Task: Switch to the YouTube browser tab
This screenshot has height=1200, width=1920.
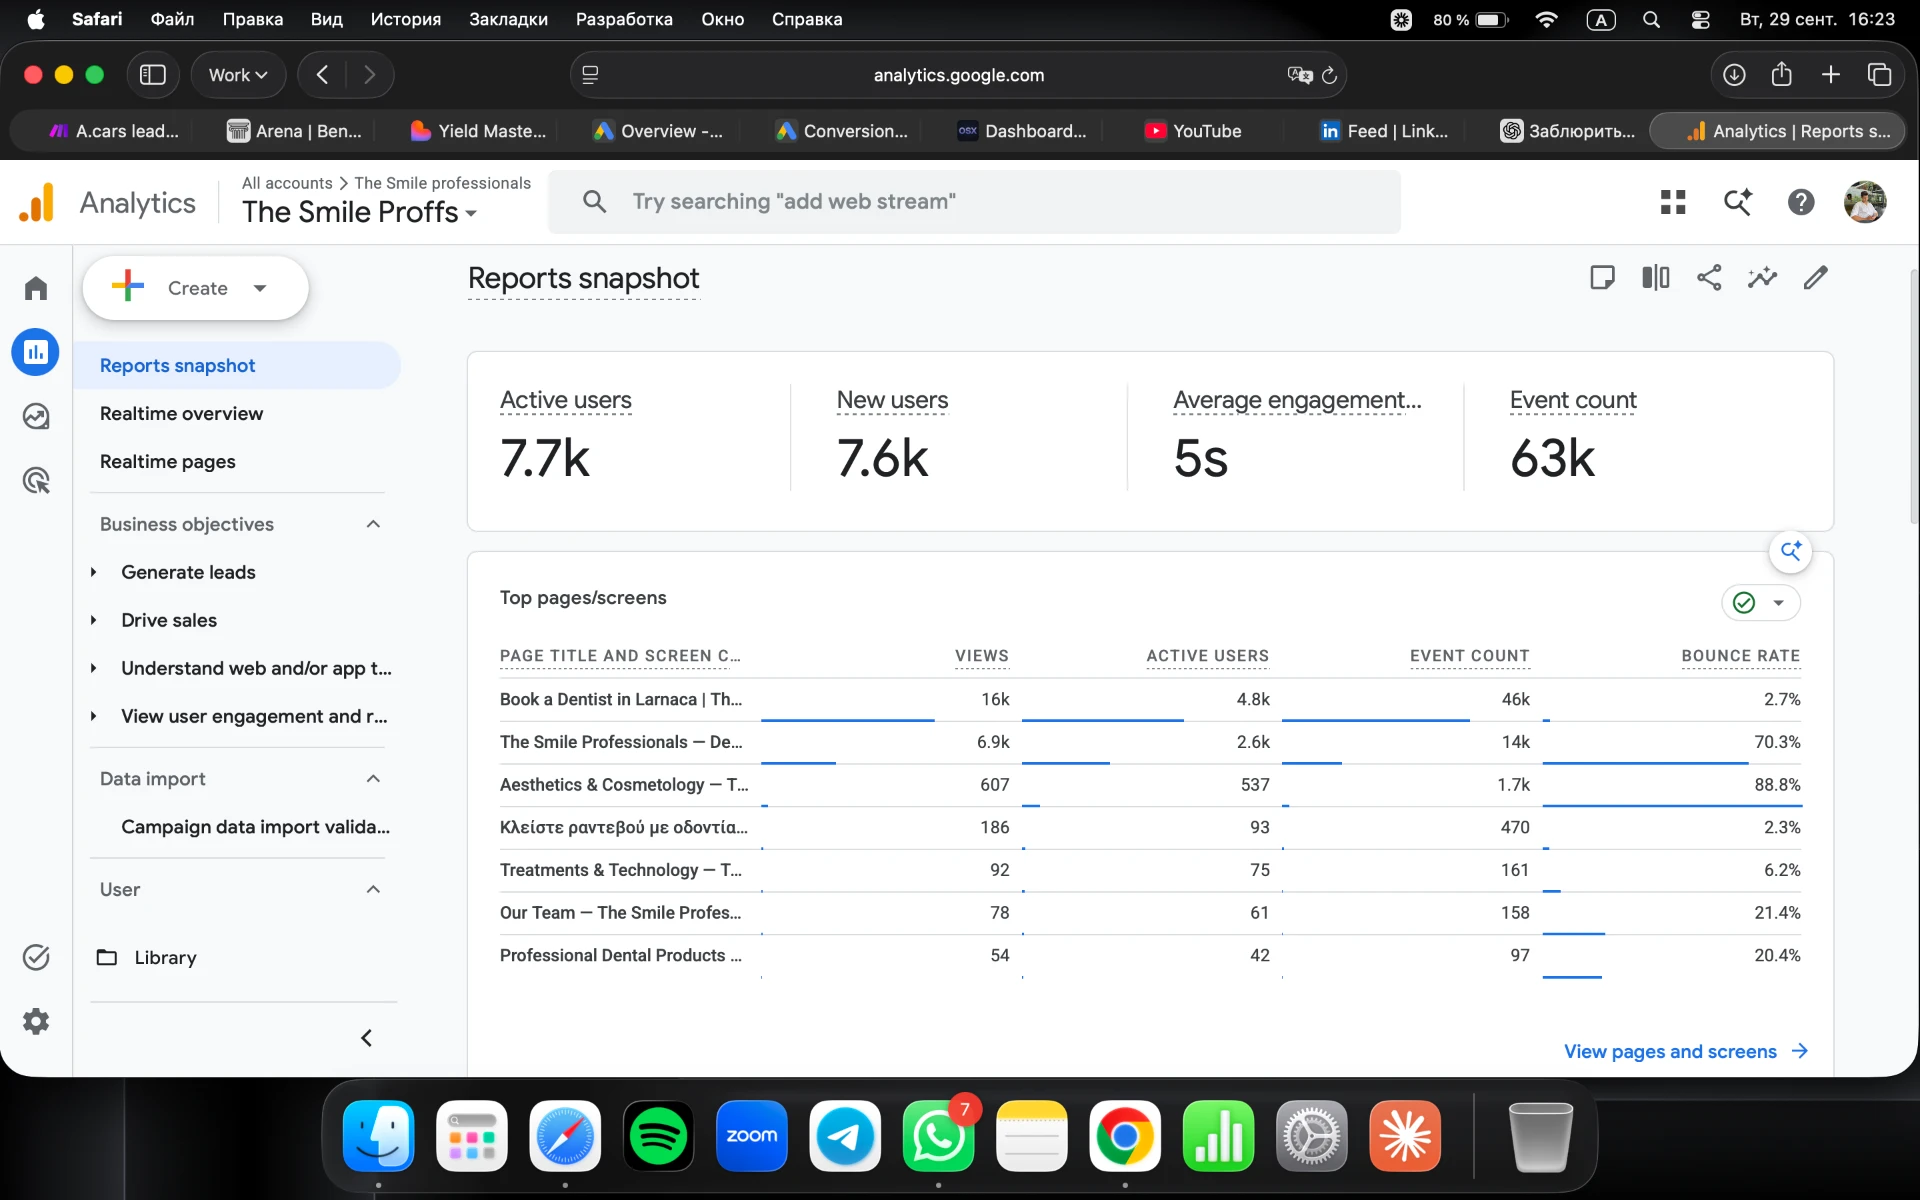Action: click(1194, 131)
